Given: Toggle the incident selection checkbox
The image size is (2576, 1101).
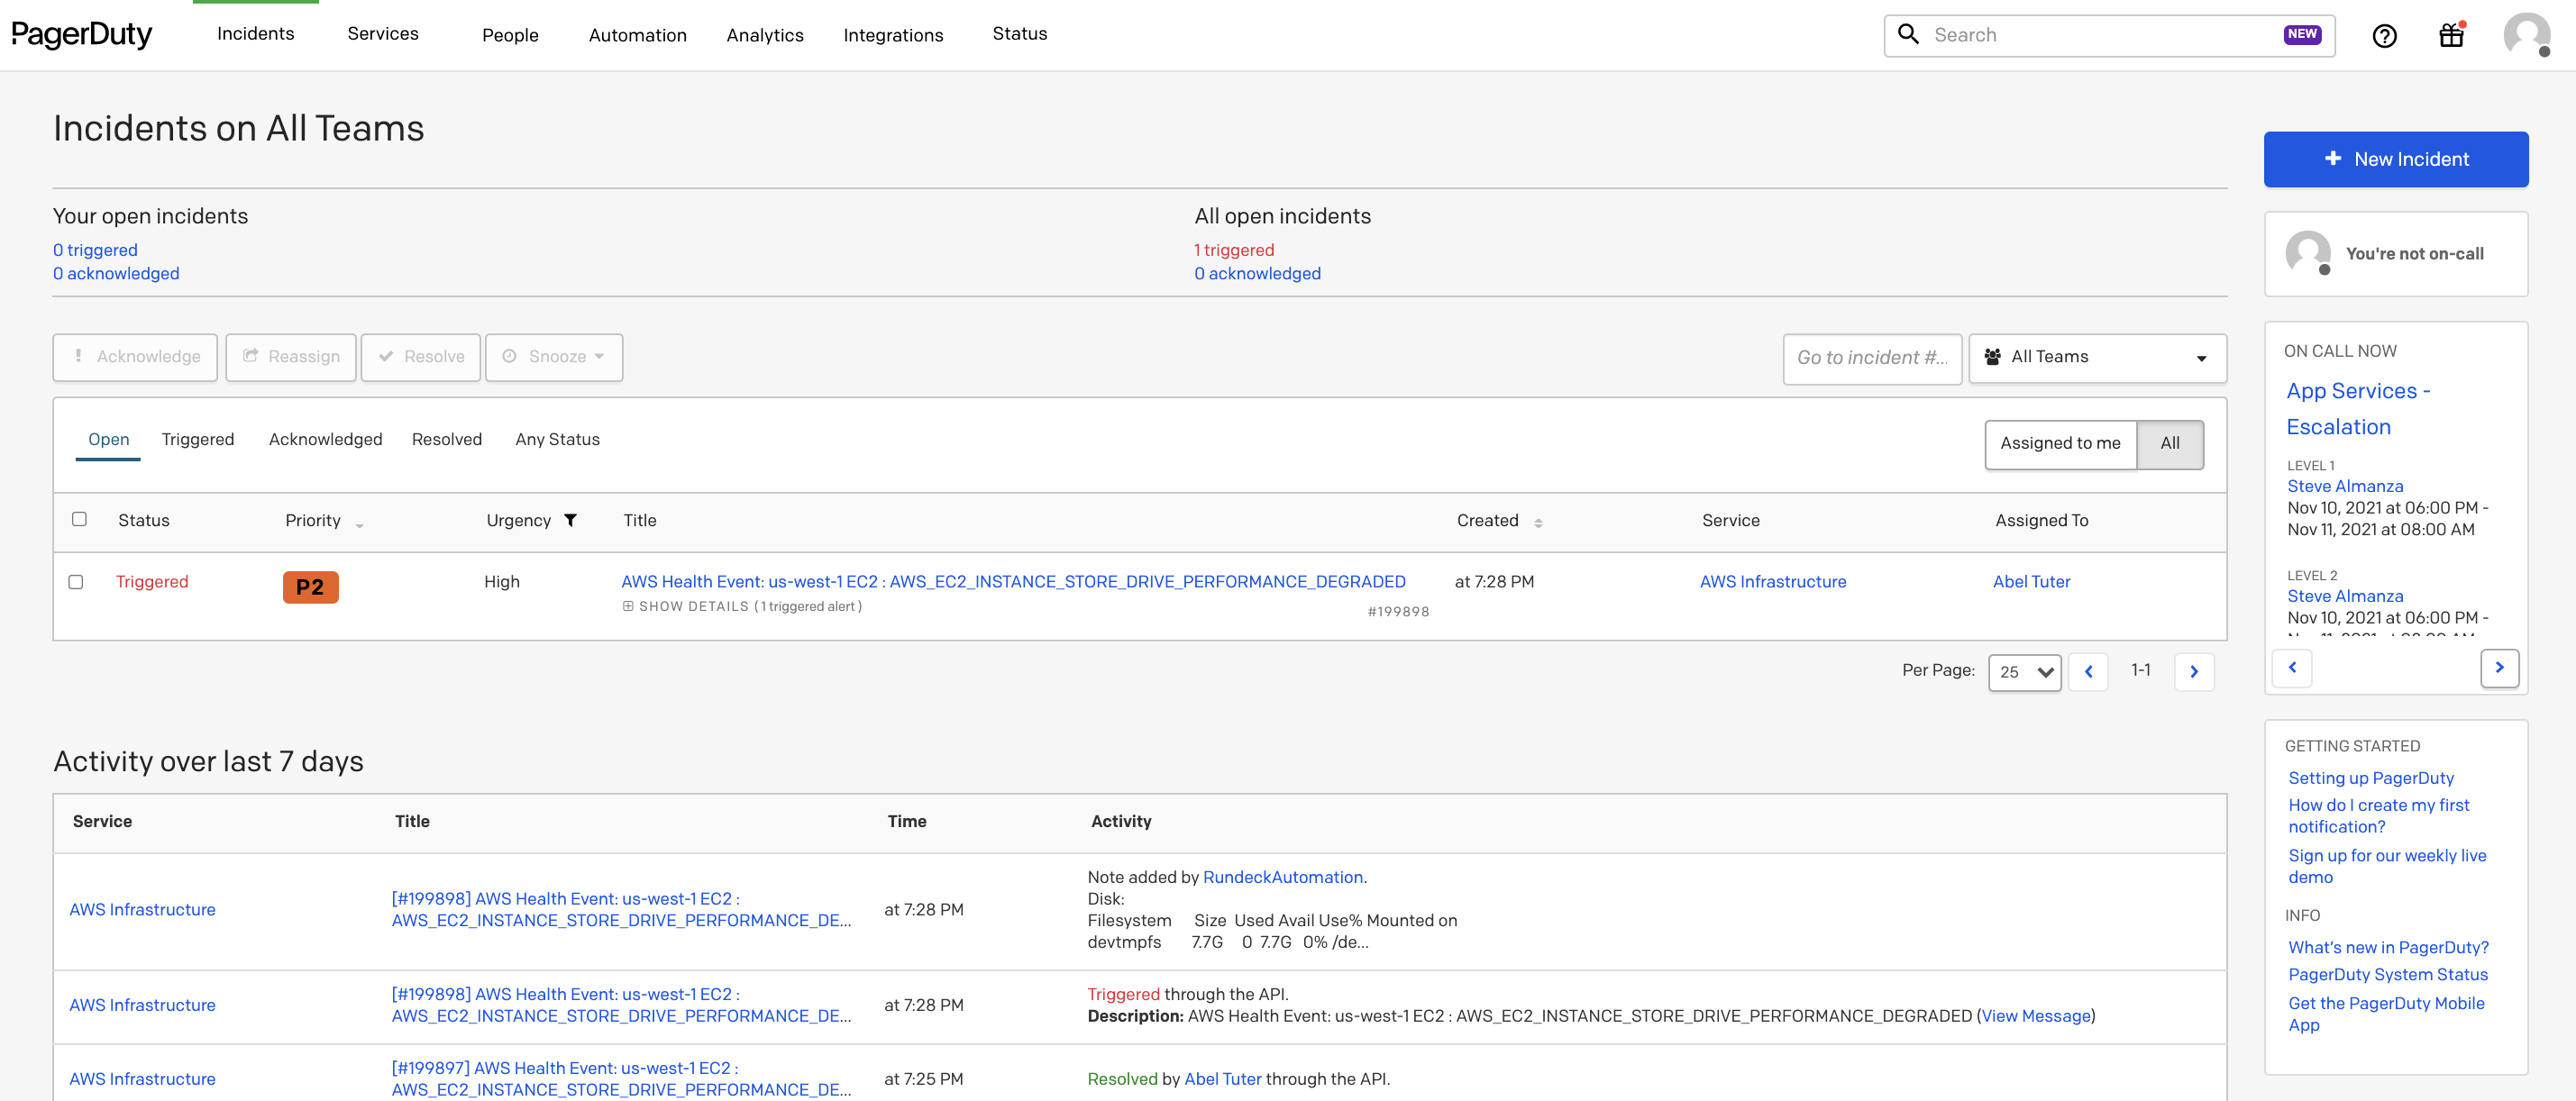Looking at the screenshot, I should (78, 580).
